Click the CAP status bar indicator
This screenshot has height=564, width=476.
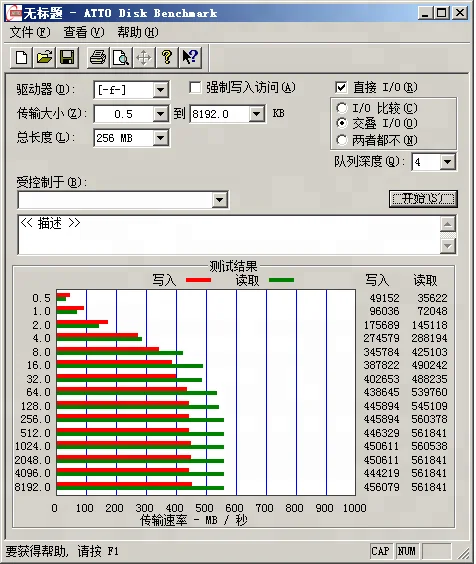pos(380,551)
